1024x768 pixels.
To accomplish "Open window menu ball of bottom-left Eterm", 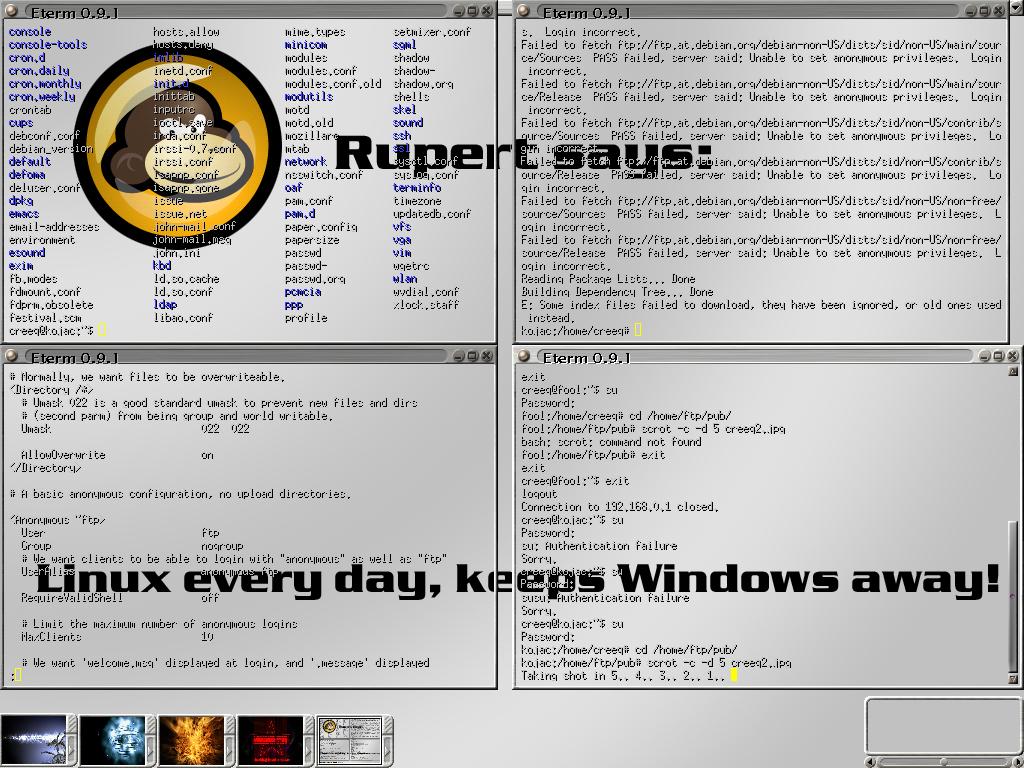I will click(x=10, y=355).
